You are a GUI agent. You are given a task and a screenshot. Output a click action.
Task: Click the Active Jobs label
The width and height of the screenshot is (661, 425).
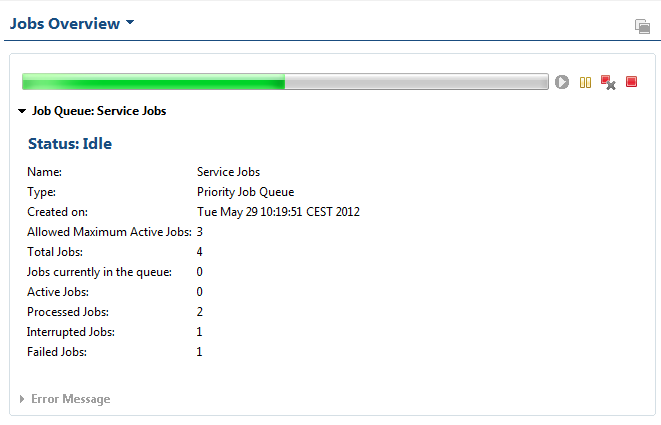click(x=58, y=292)
